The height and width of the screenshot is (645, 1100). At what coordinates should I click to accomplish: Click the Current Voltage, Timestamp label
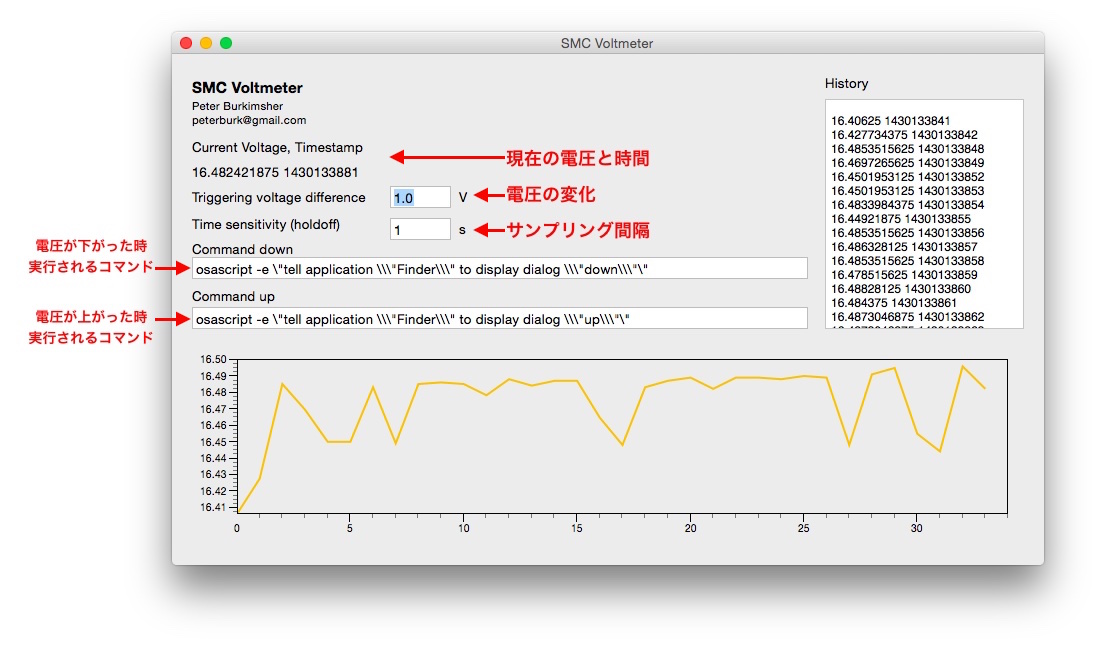point(277,147)
